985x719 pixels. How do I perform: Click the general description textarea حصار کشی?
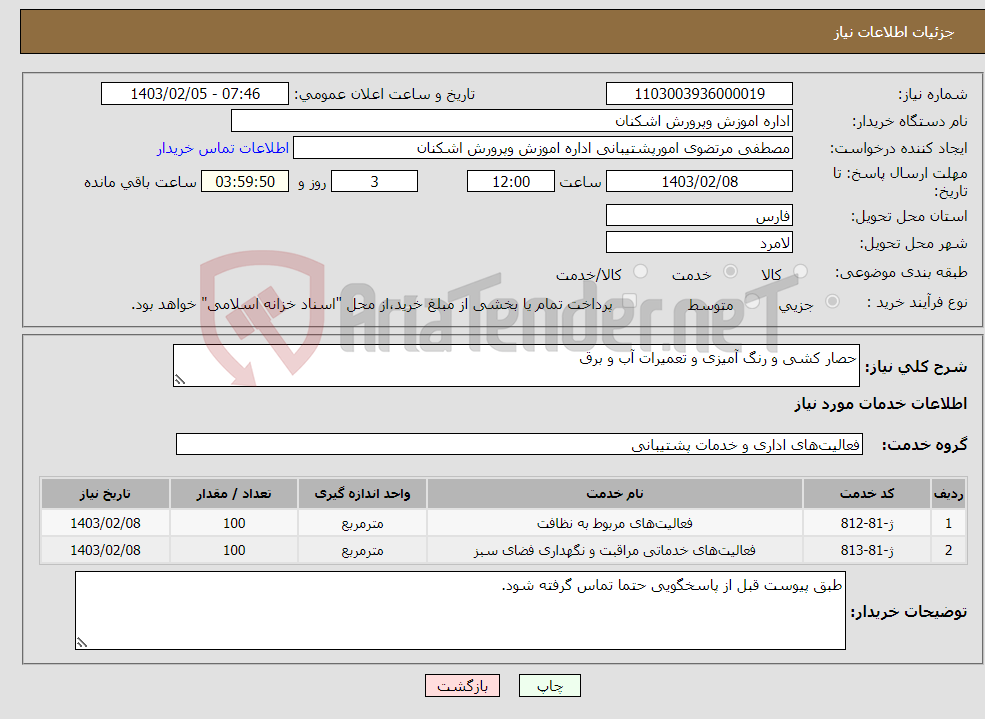click(516, 365)
